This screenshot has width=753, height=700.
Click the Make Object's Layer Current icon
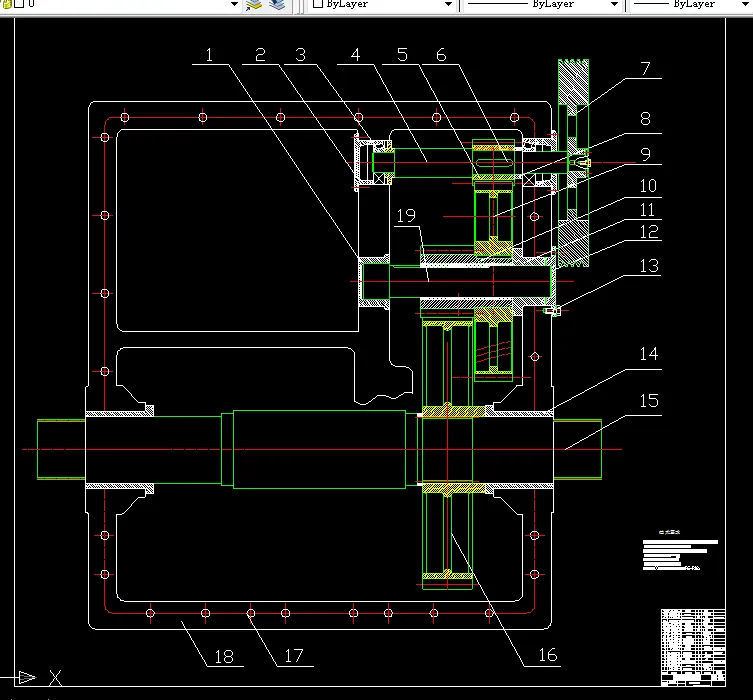[x=253, y=5]
